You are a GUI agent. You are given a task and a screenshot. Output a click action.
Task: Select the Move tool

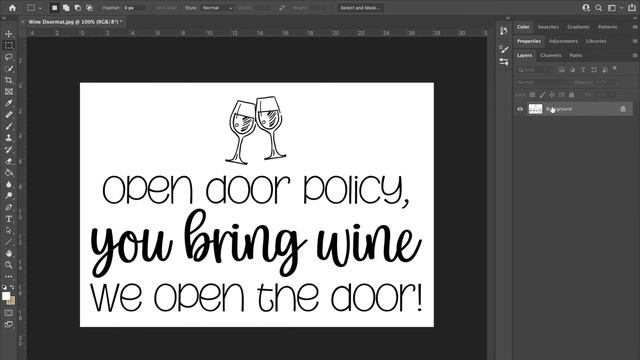tap(9, 34)
